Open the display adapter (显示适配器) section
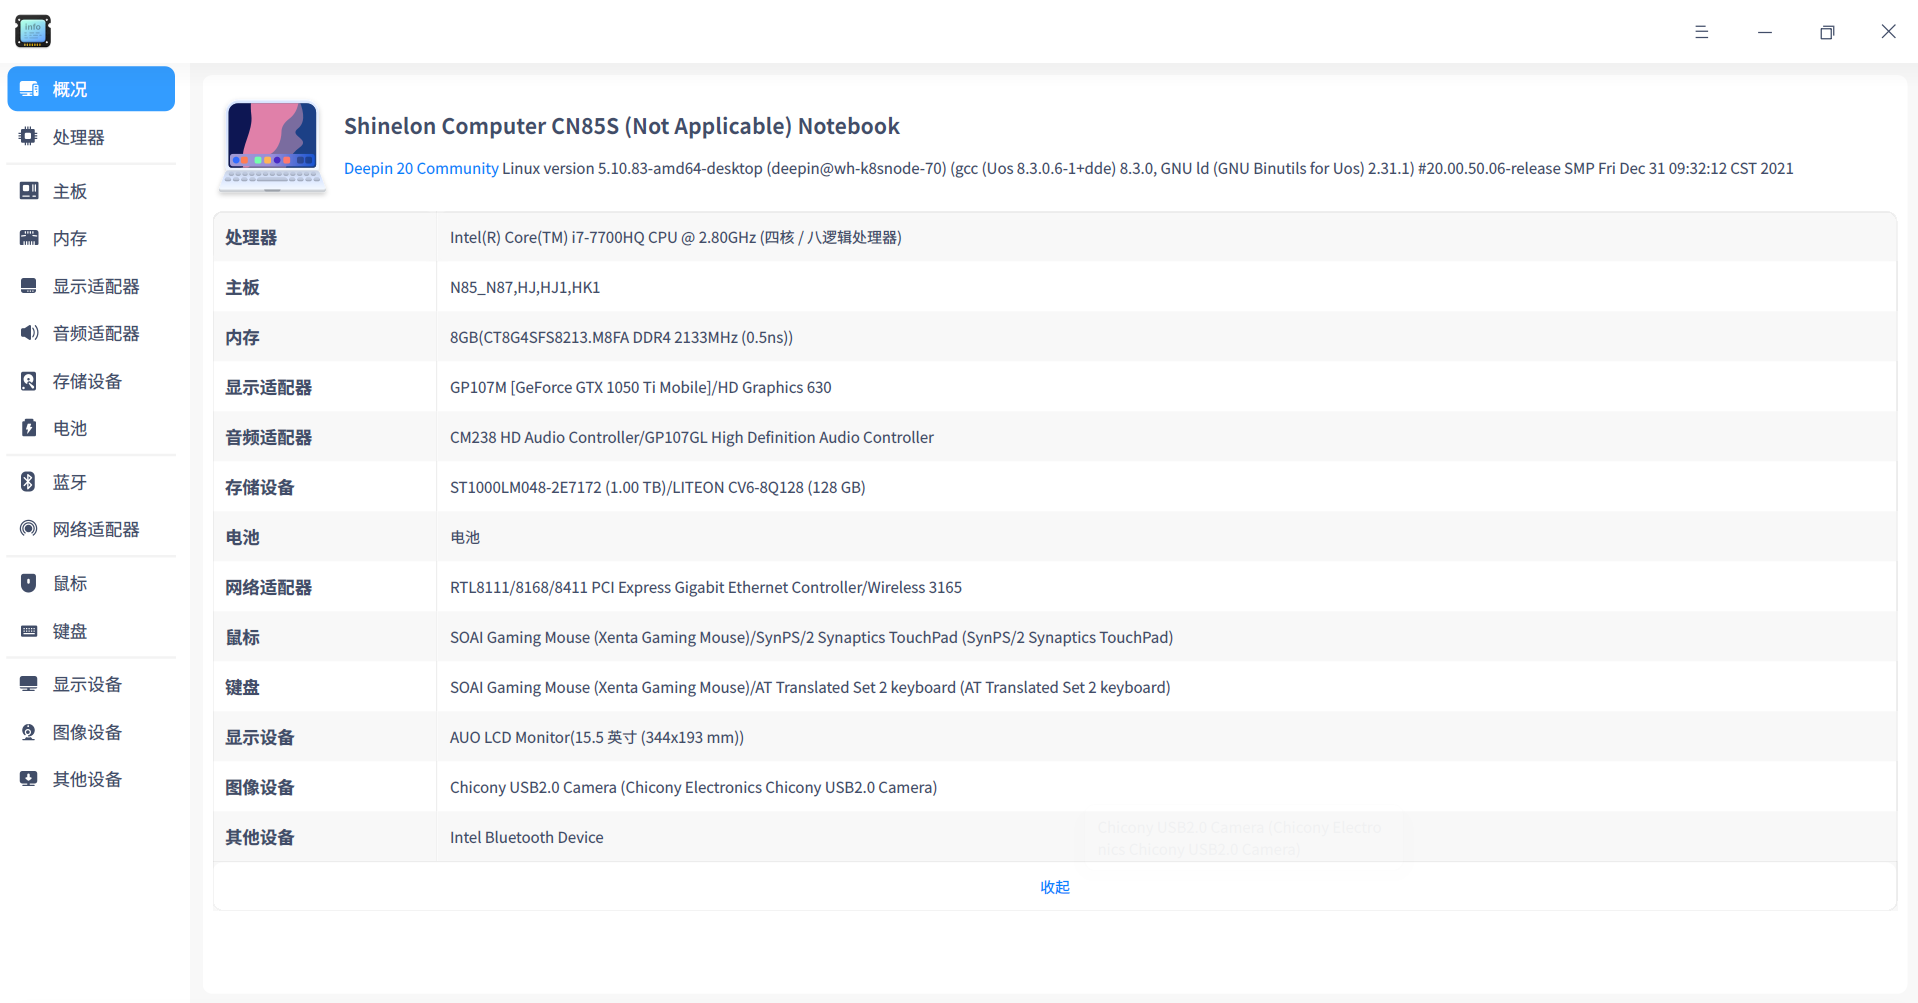 click(95, 286)
